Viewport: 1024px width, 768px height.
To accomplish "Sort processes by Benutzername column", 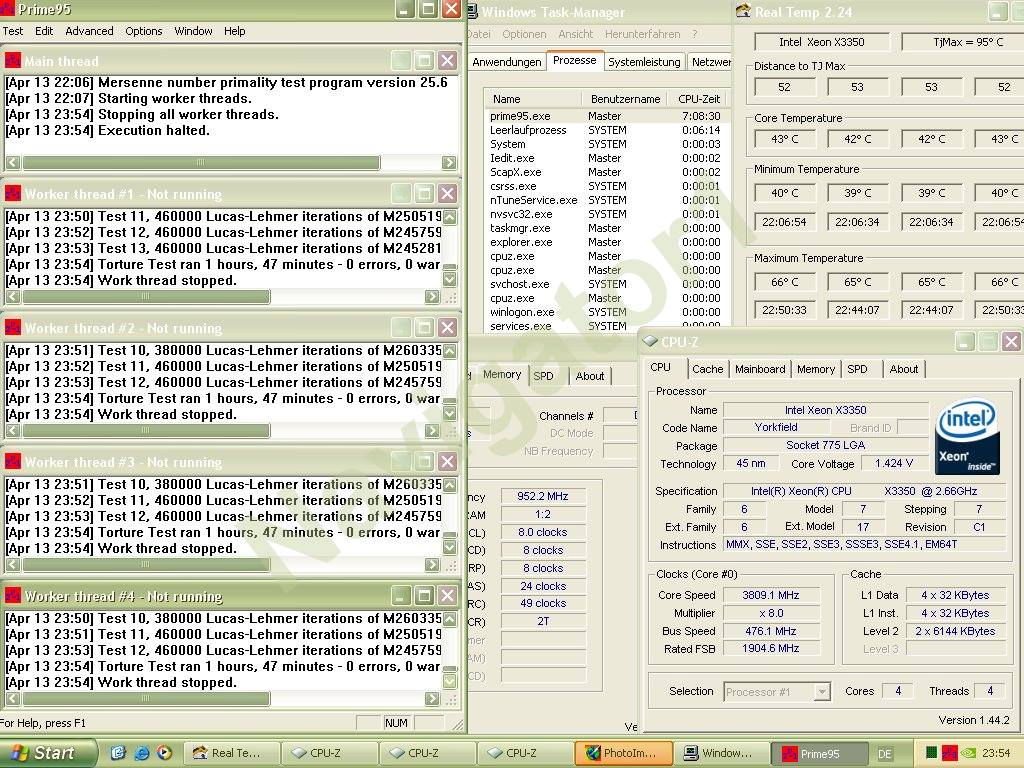I will (x=625, y=99).
